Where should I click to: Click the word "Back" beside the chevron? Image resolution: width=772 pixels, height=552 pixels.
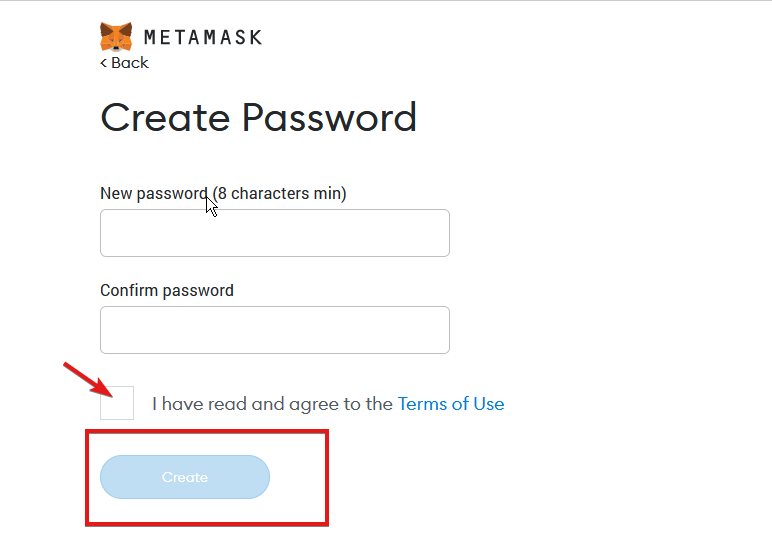pos(129,63)
